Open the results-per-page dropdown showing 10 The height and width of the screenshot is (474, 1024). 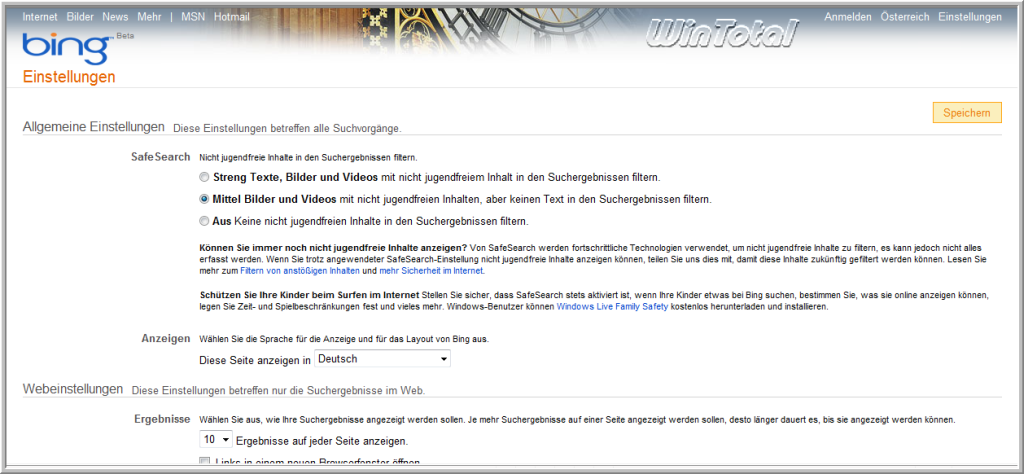216,440
